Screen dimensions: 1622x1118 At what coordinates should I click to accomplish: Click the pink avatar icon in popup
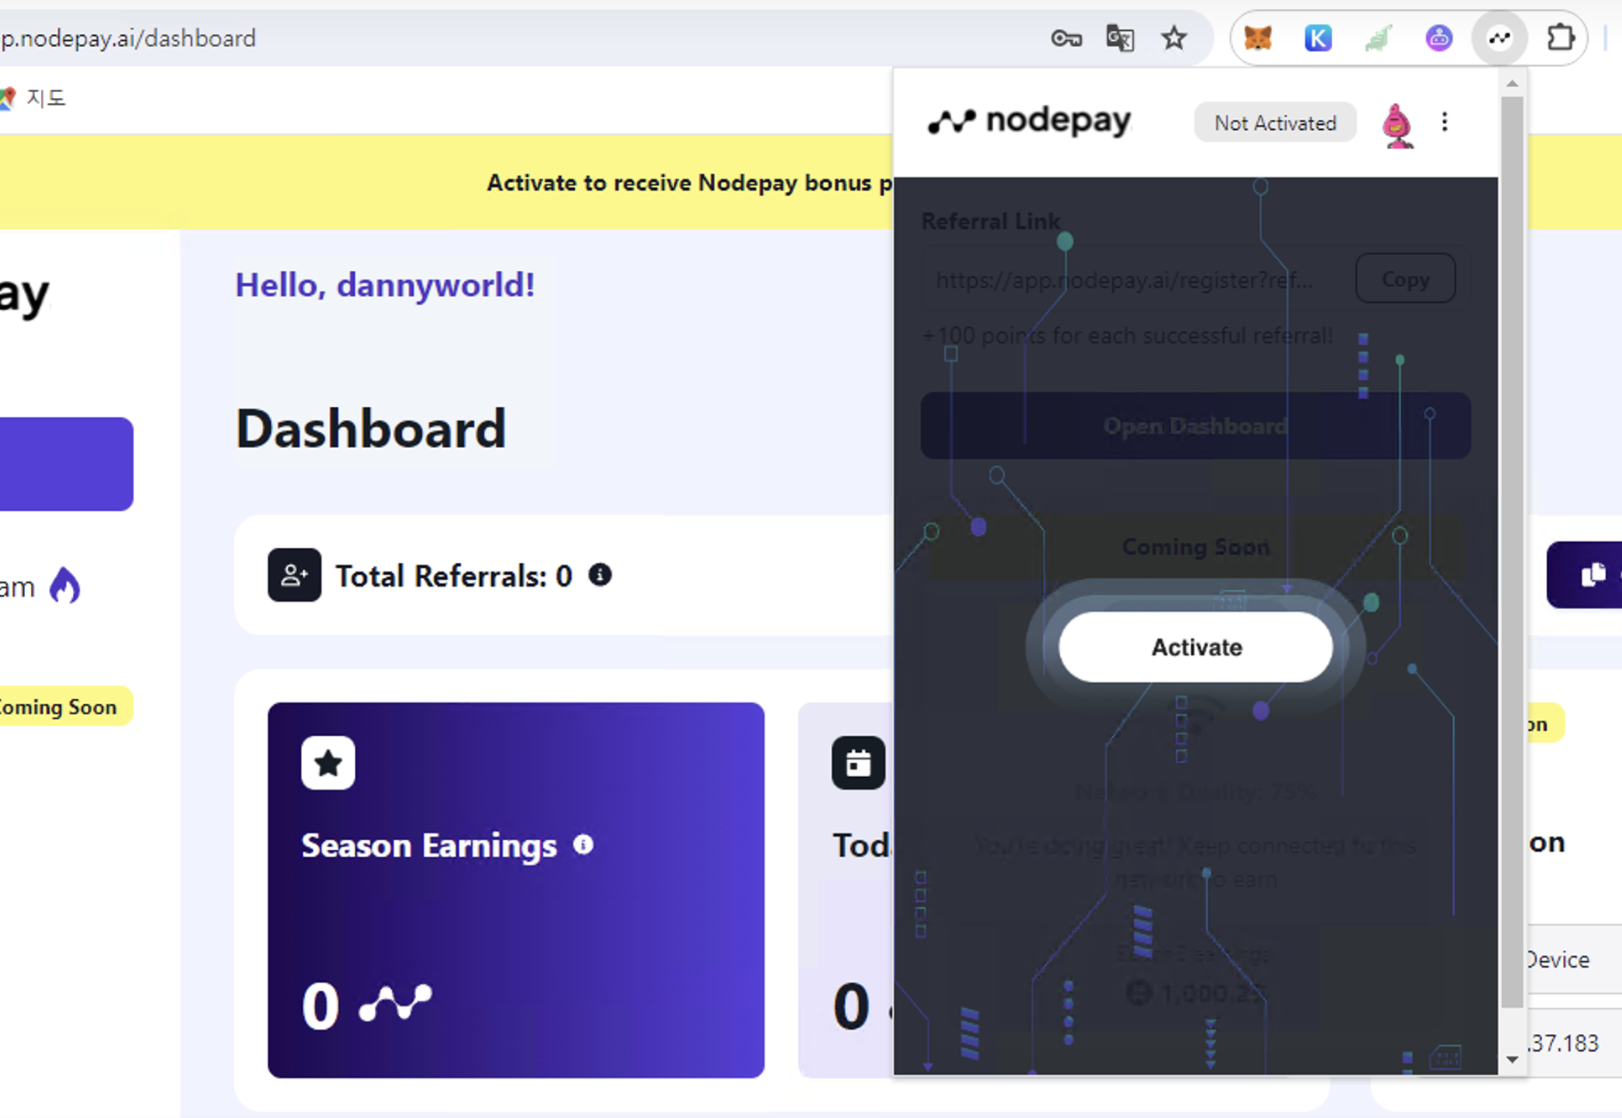point(1397,125)
